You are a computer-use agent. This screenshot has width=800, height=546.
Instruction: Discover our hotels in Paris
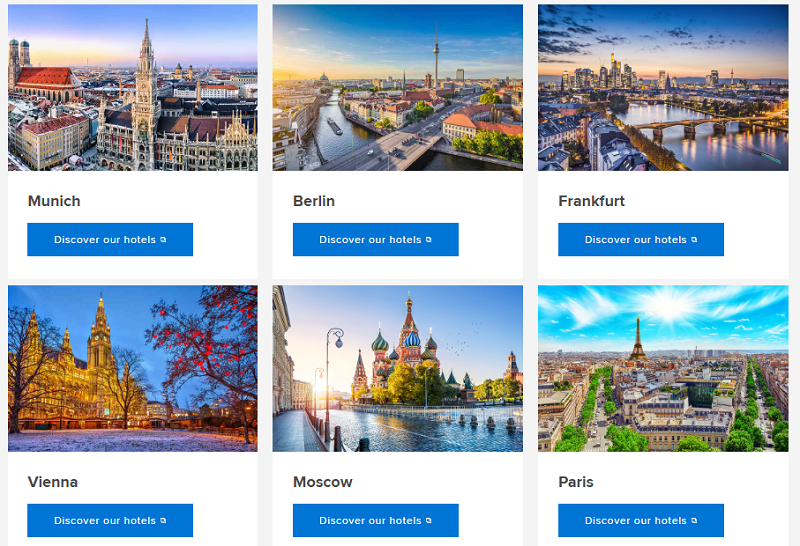click(641, 520)
